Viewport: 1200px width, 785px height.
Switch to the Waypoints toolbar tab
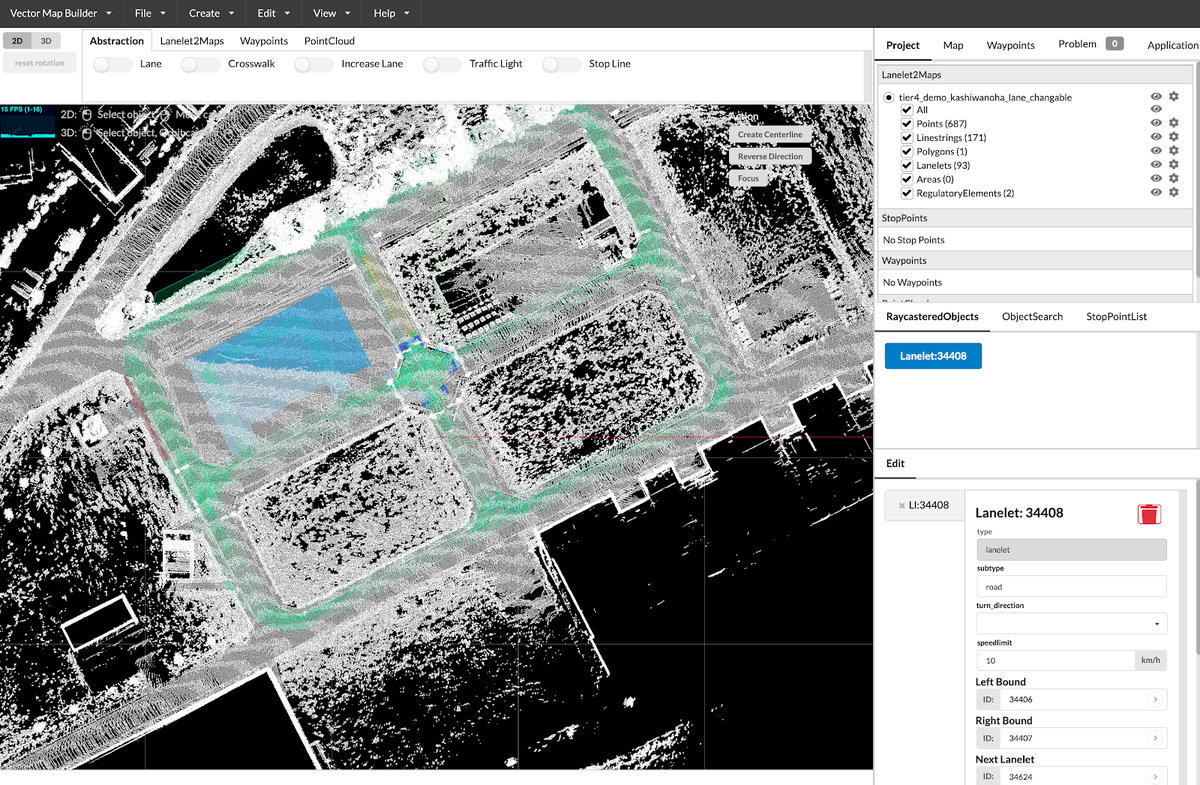click(264, 41)
